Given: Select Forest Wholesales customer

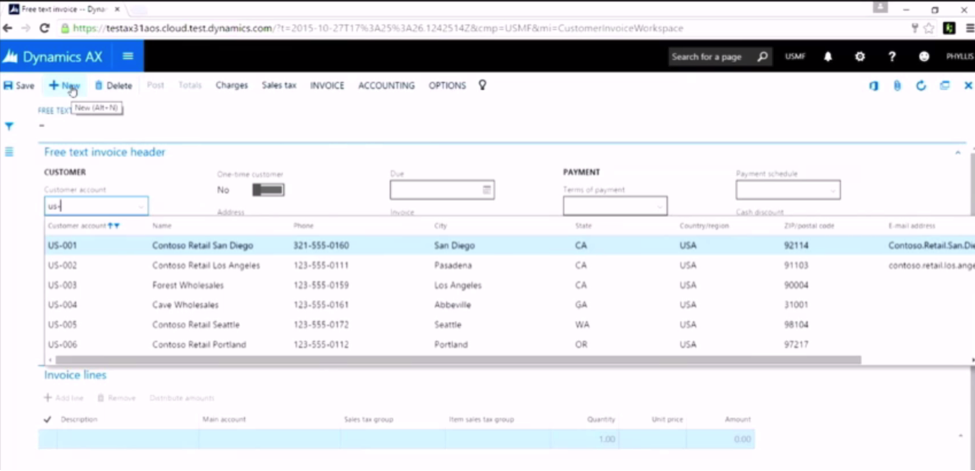Looking at the screenshot, I should [x=188, y=286].
